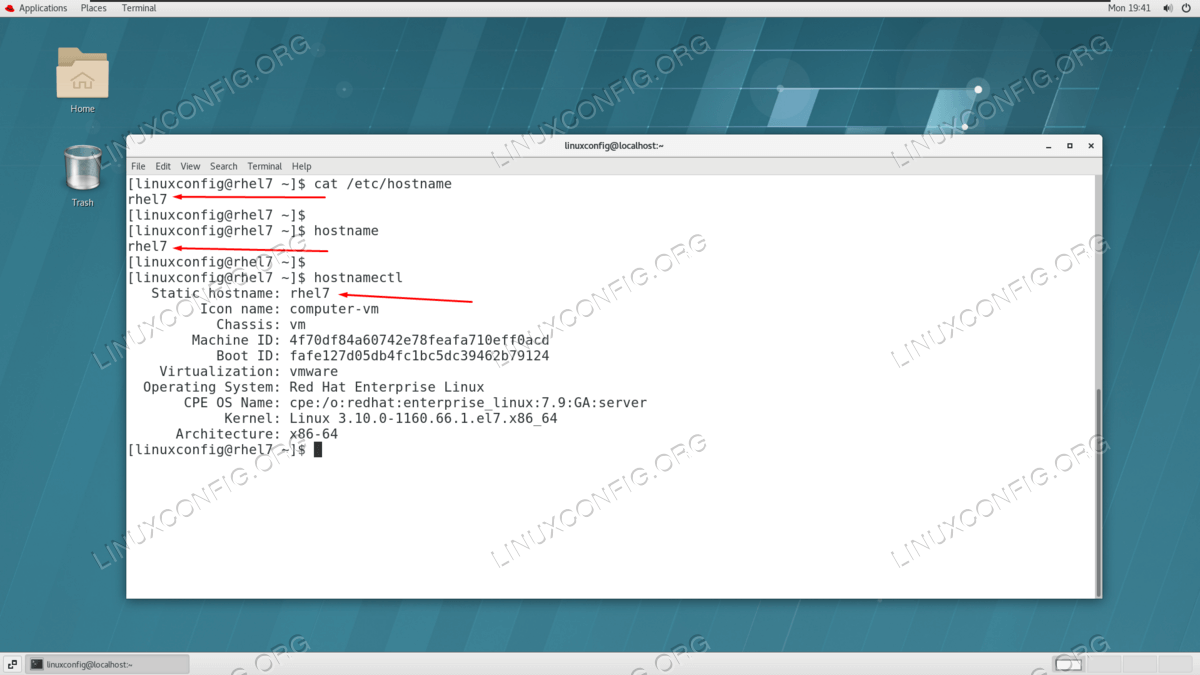The height and width of the screenshot is (675, 1200).
Task: Click the volume speaker icon
Action: (1169, 8)
